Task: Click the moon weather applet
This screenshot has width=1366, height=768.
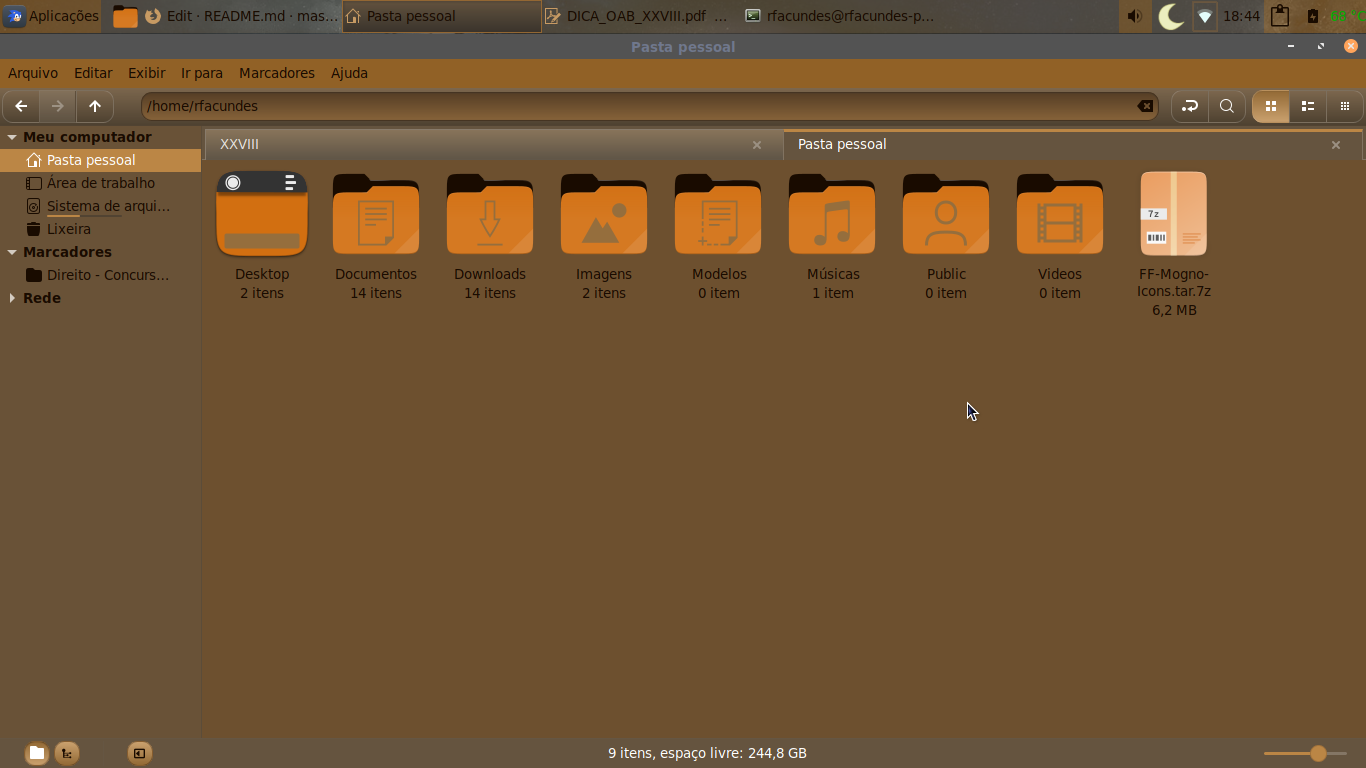Action: click(x=1171, y=16)
